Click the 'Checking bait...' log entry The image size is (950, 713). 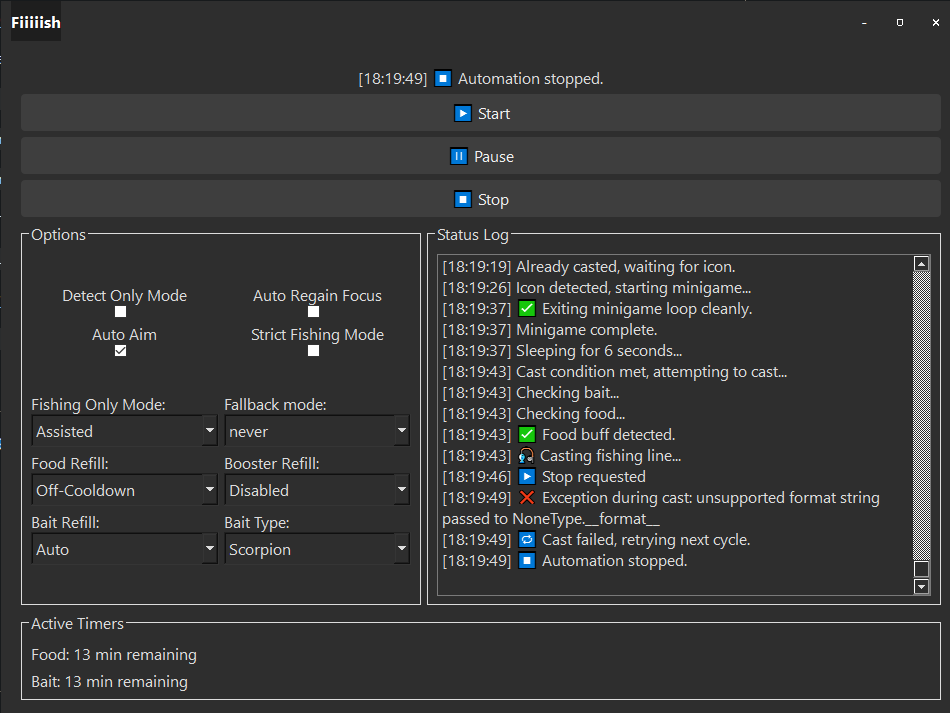pyautogui.click(x=531, y=393)
